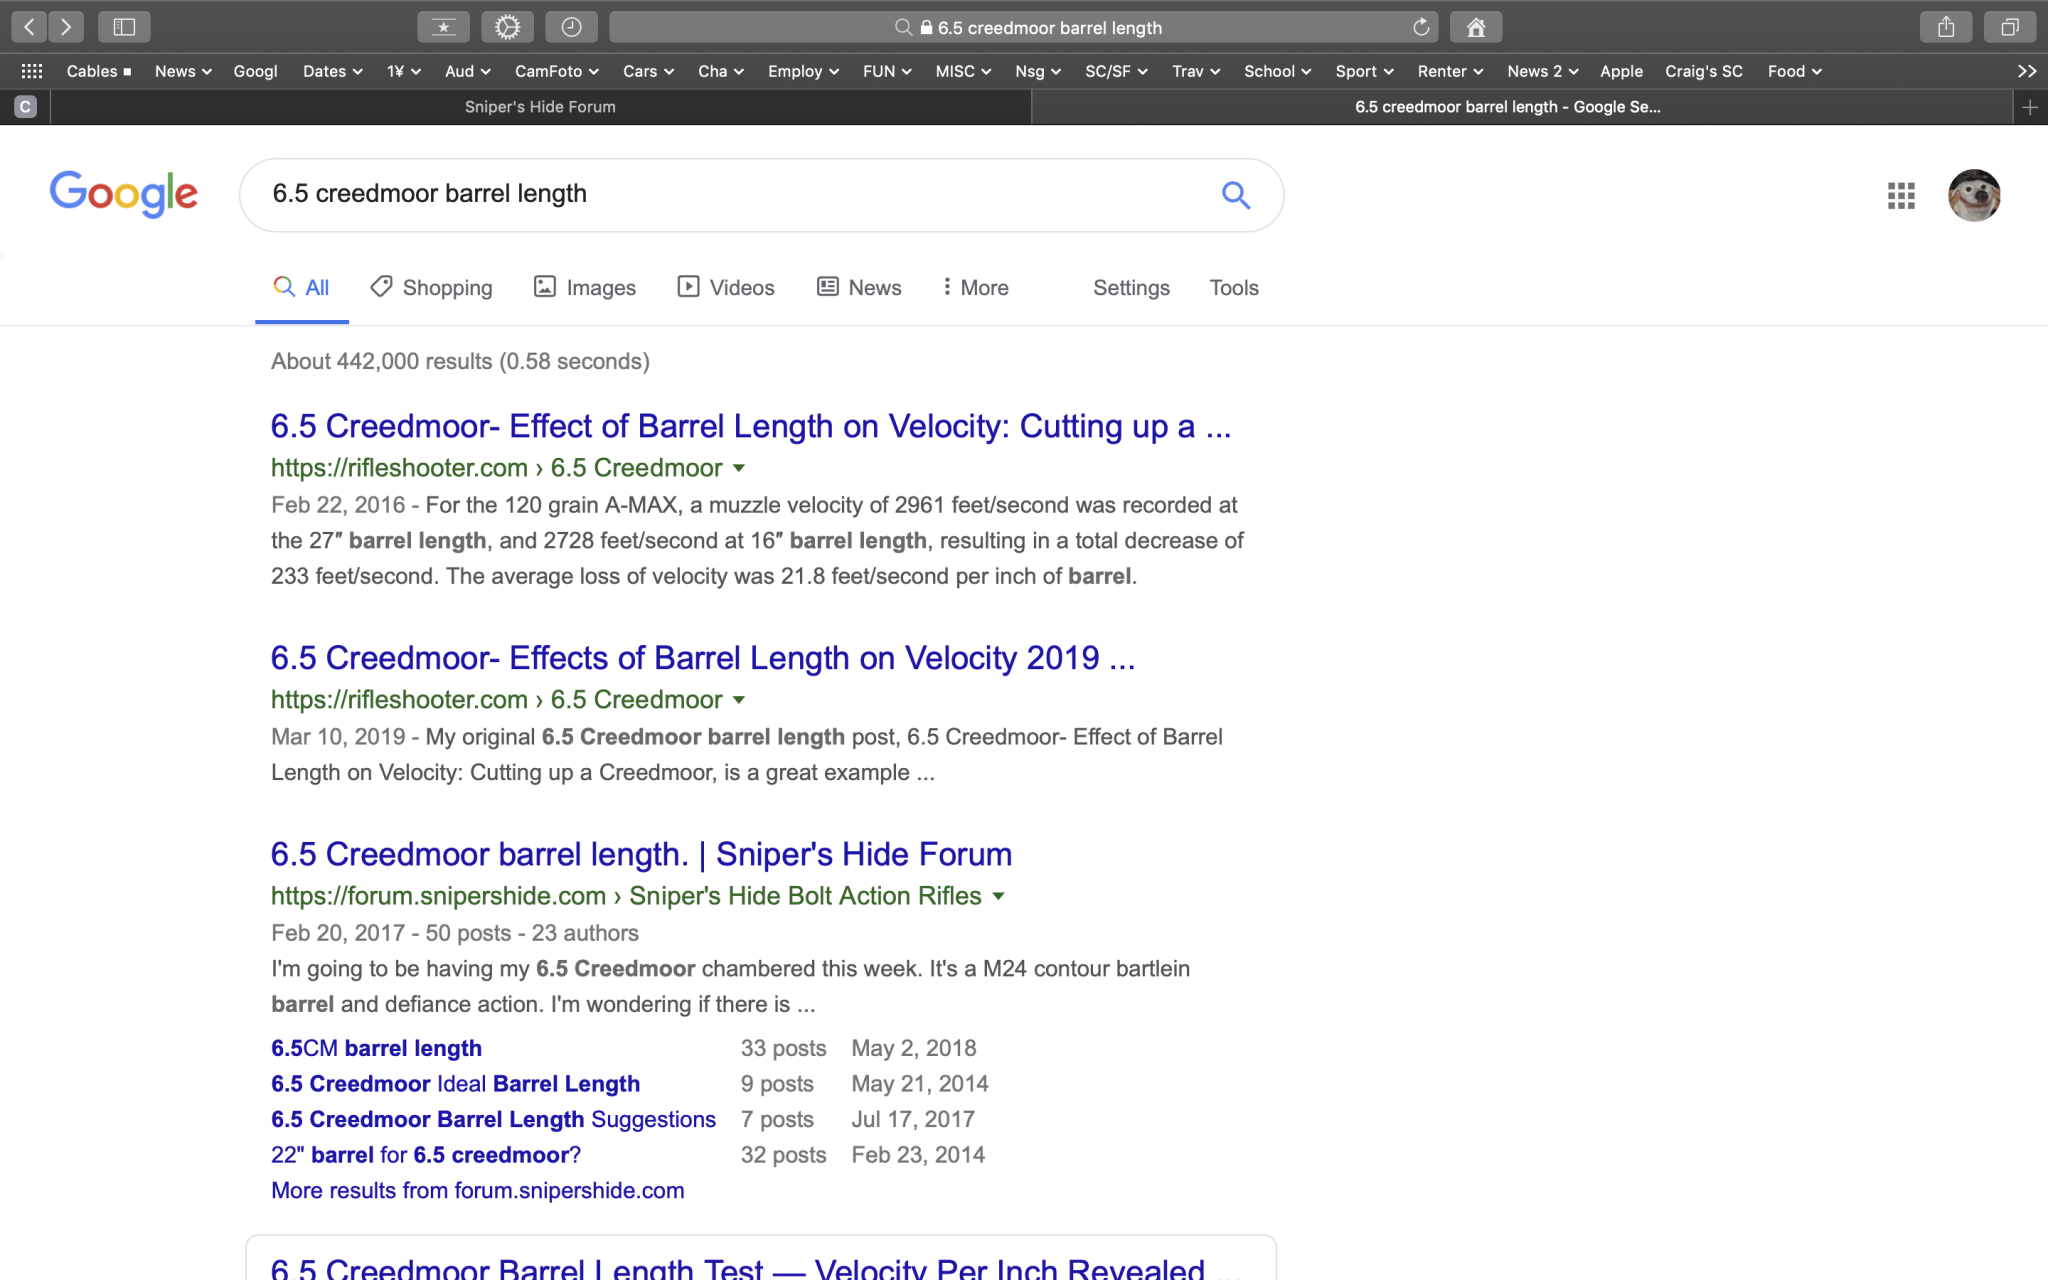
Task: Expand the CamFoto bookmarks folder
Action: pyautogui.click(x=556, y=71)
